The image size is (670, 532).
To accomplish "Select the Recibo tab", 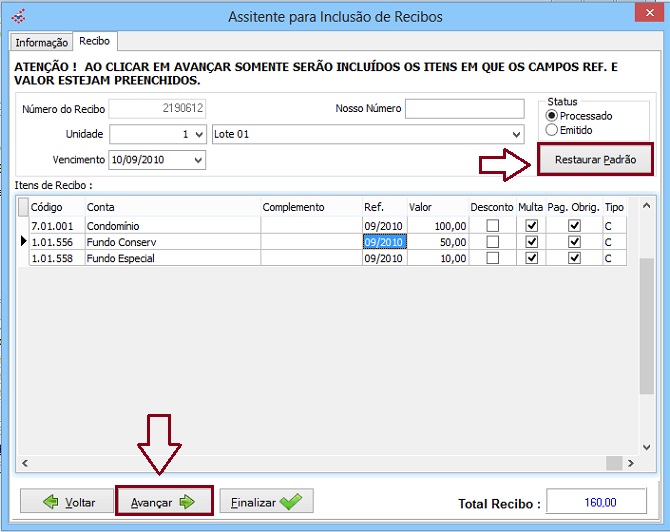I will [x=95, y=41].
